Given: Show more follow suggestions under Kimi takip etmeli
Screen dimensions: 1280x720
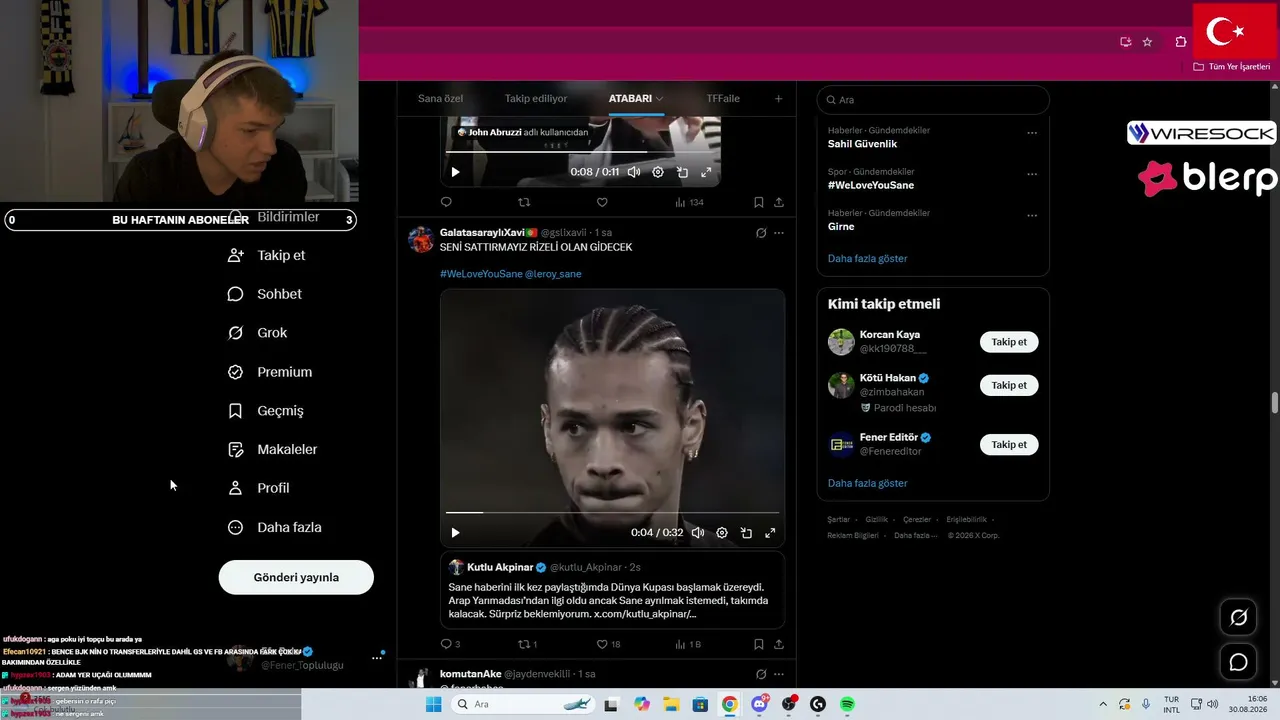Looking at the screenshot, I should 868,483.
